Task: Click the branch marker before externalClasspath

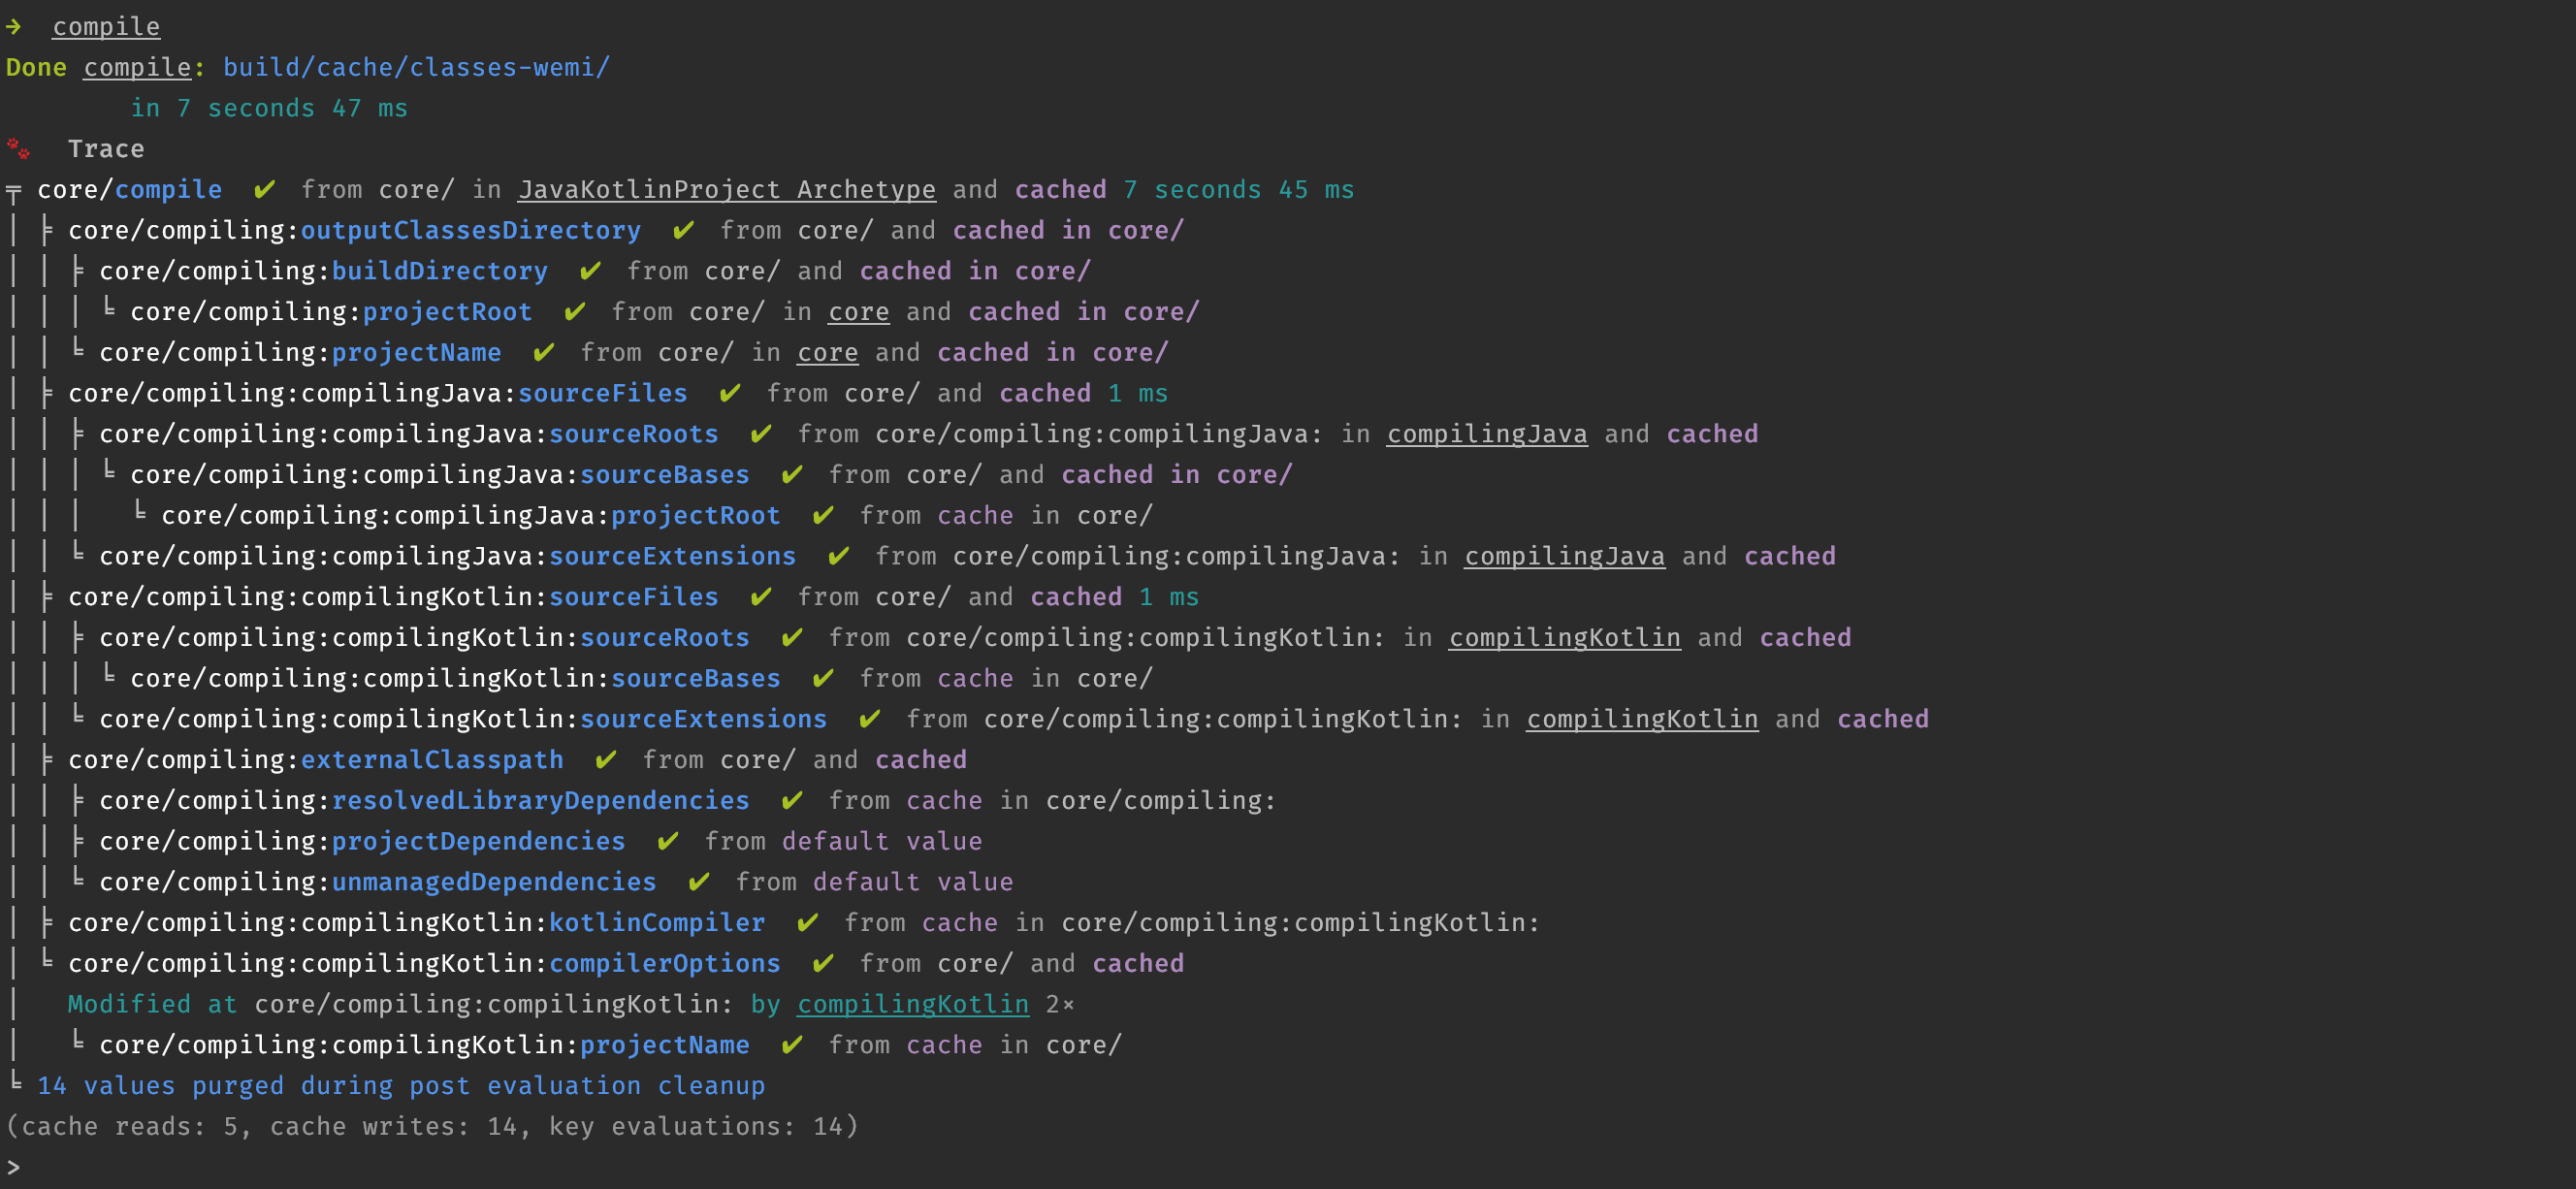Action: [46, 760]
